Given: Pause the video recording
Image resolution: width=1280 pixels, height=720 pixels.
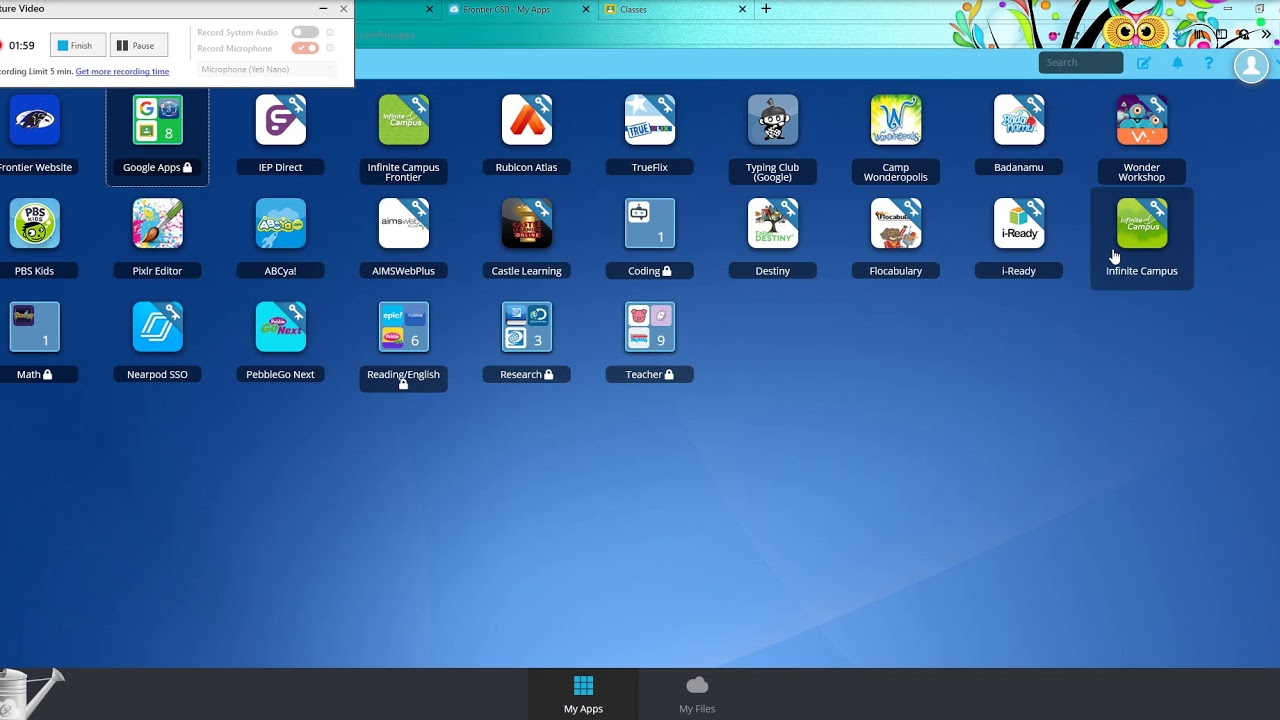Looking at the screenshot, I should click(138, 45).
